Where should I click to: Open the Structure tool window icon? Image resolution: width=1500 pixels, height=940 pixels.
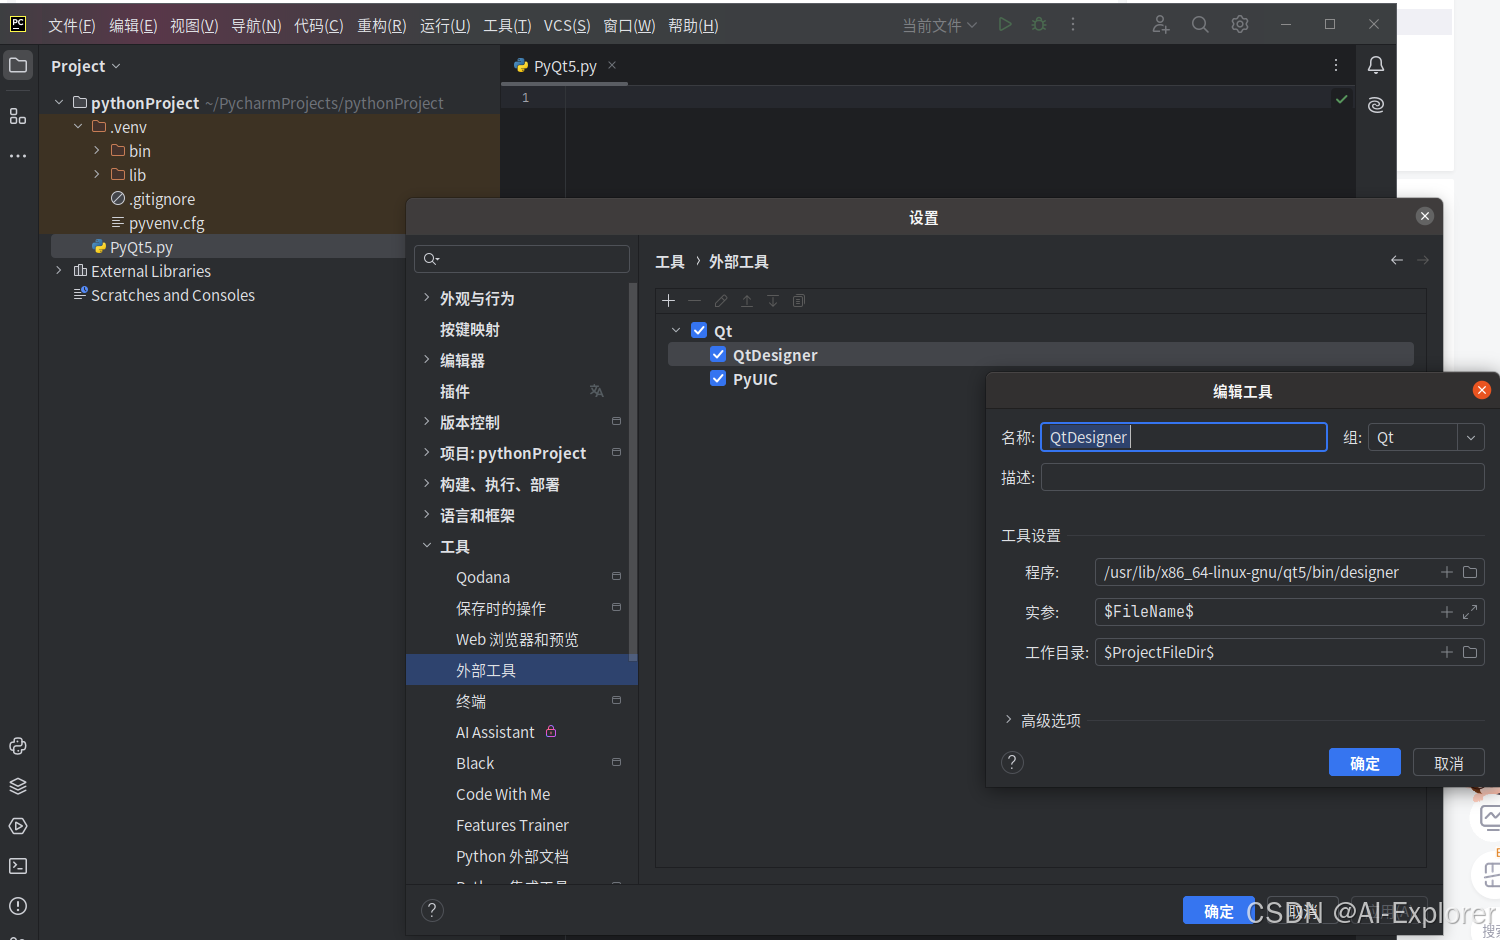coord(18,116)
